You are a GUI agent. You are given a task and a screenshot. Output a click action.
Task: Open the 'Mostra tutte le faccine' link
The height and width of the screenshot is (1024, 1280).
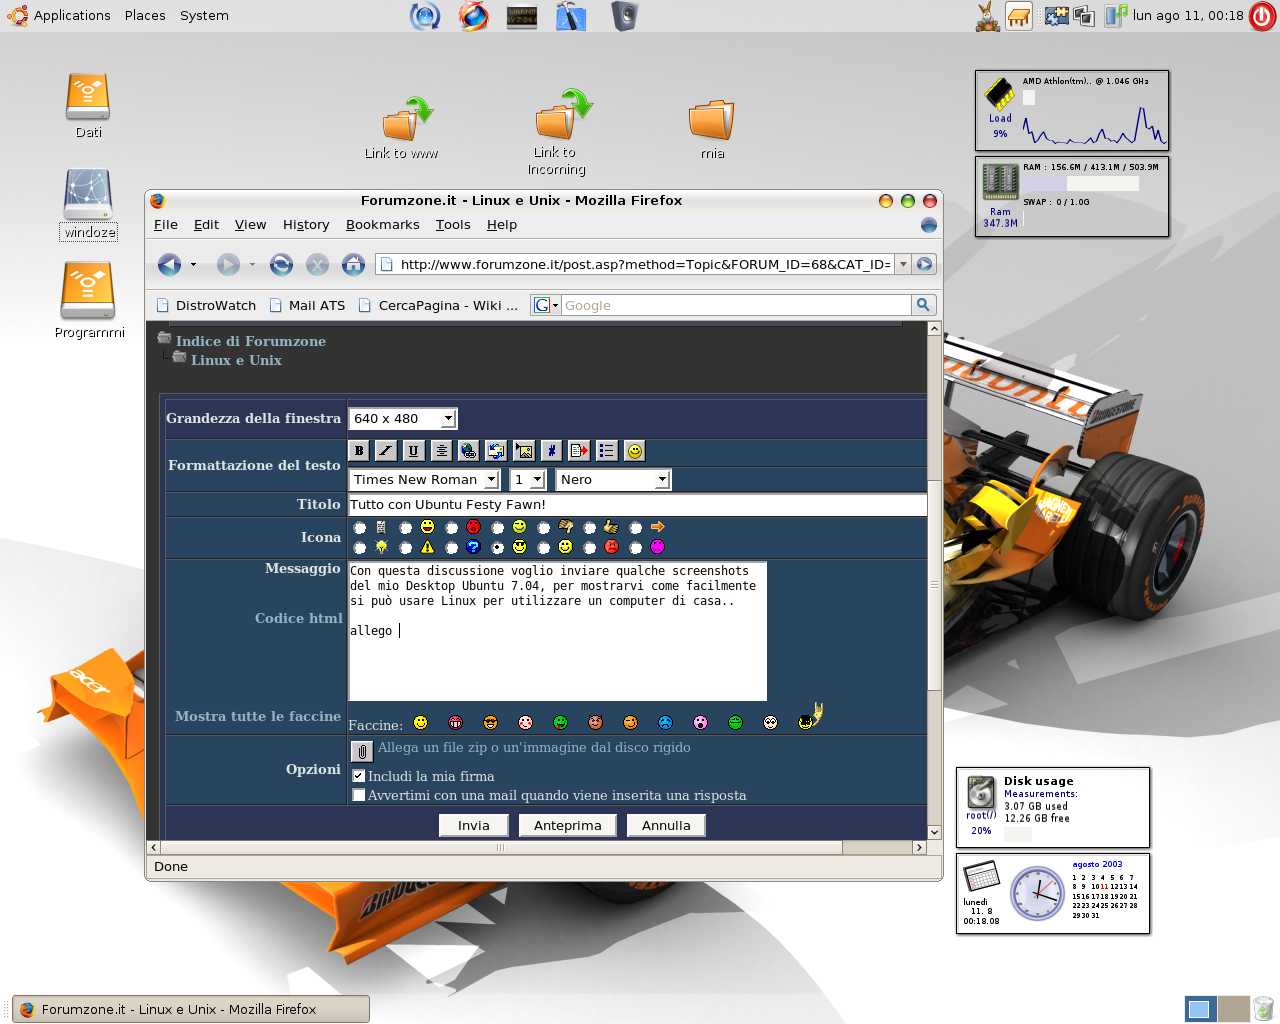[258, 716]
